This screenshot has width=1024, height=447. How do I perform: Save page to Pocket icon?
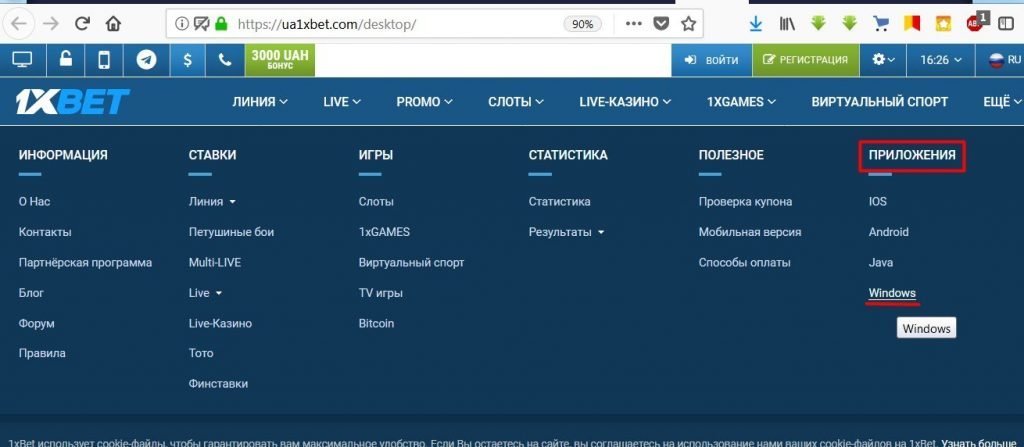click(x=662, y=24)
